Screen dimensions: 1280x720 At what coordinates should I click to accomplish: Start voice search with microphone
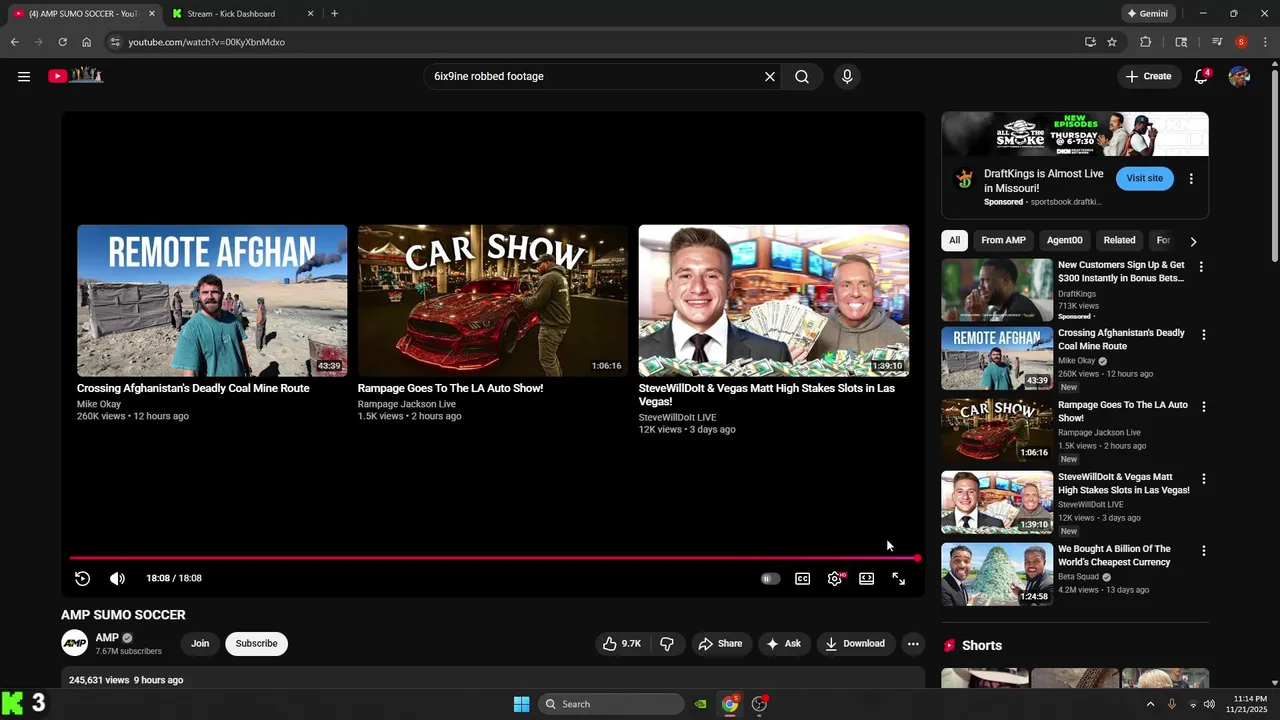pyautogui.click(x=847, y=76)
